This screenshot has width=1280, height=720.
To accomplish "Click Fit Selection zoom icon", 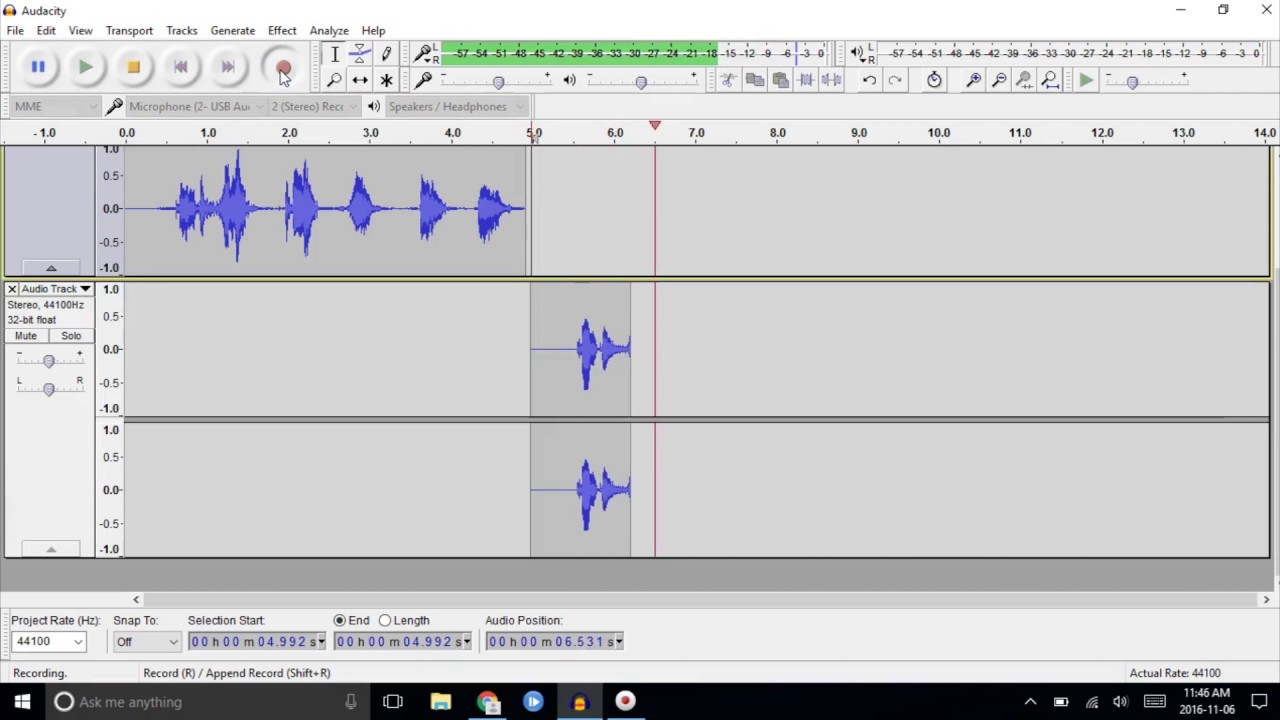I will coord(1024,80).
